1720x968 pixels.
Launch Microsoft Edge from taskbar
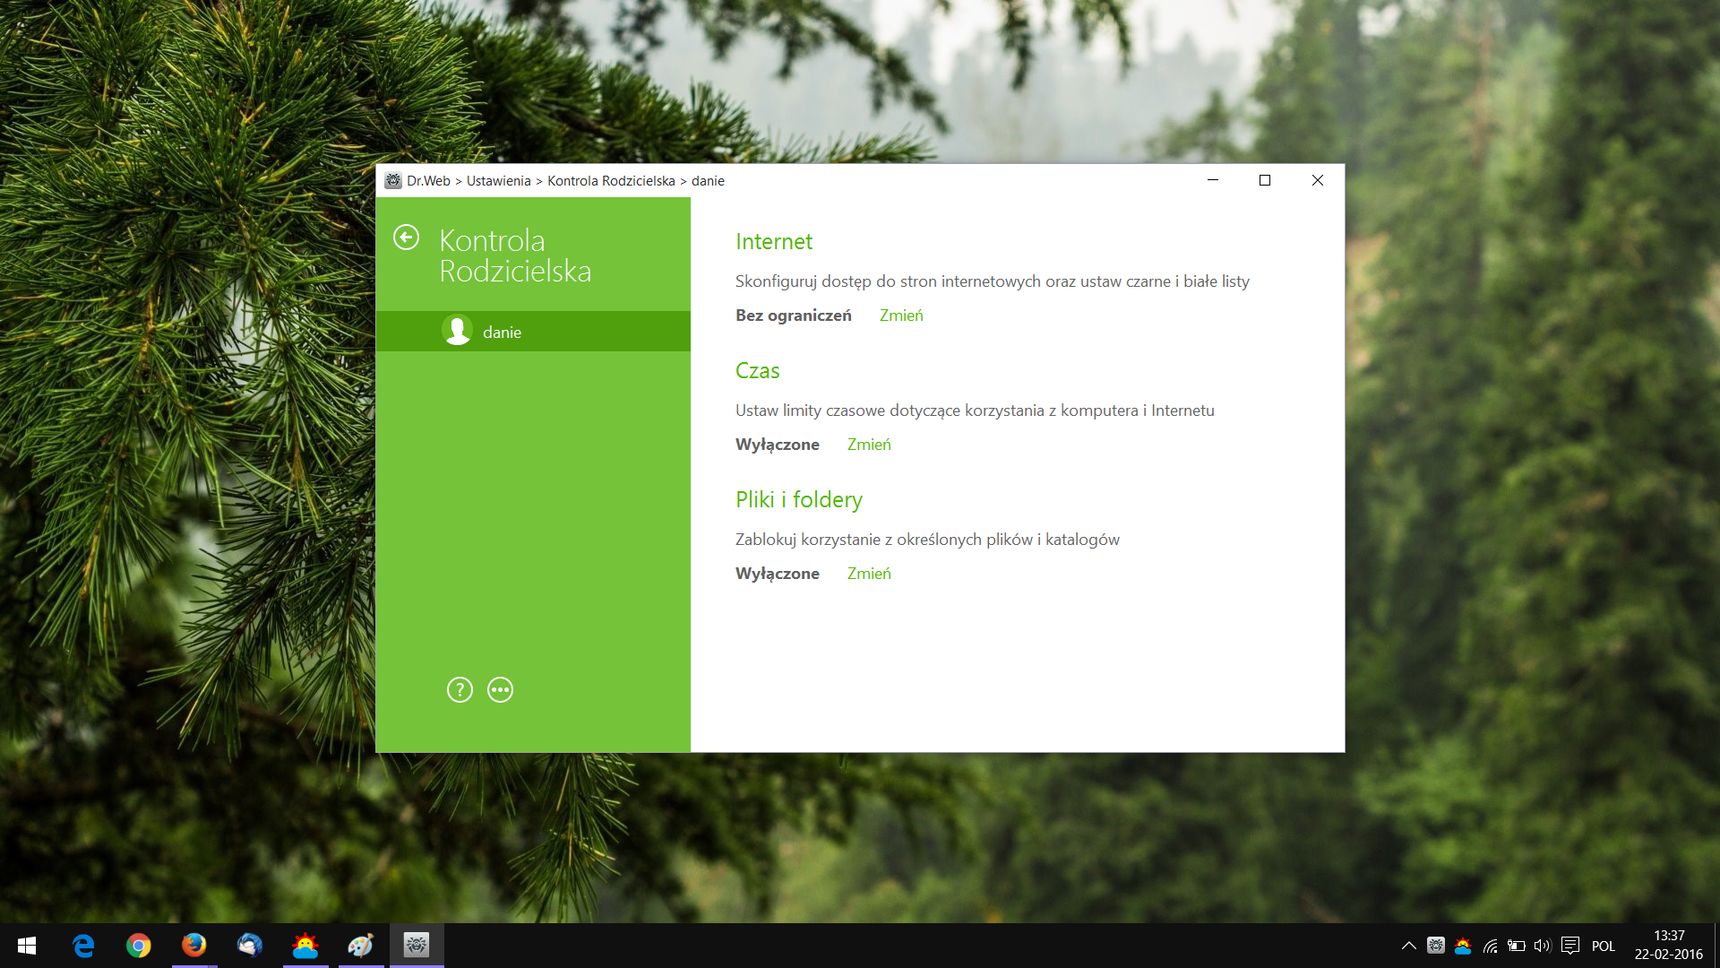click(x=83, y=945)
